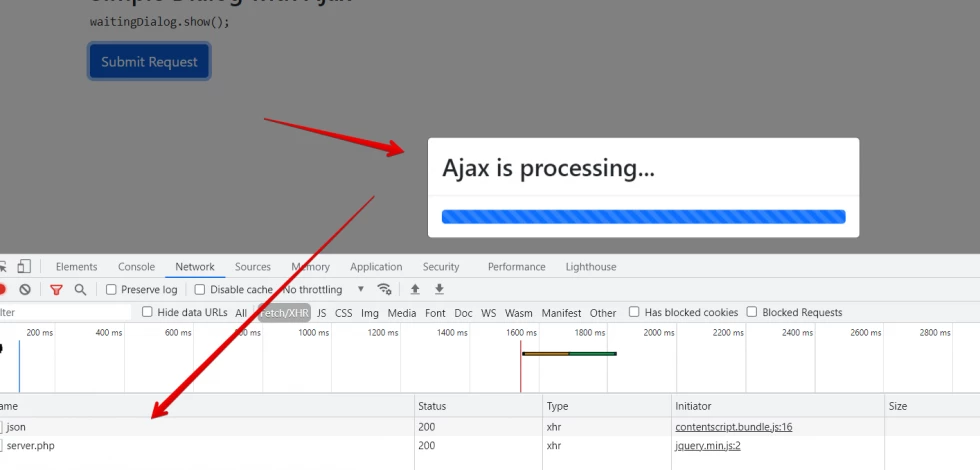Image resolution: width=980 pixels, height=470 pixels.
Task: Check Has blocked cookies
Action: (634, 312)
